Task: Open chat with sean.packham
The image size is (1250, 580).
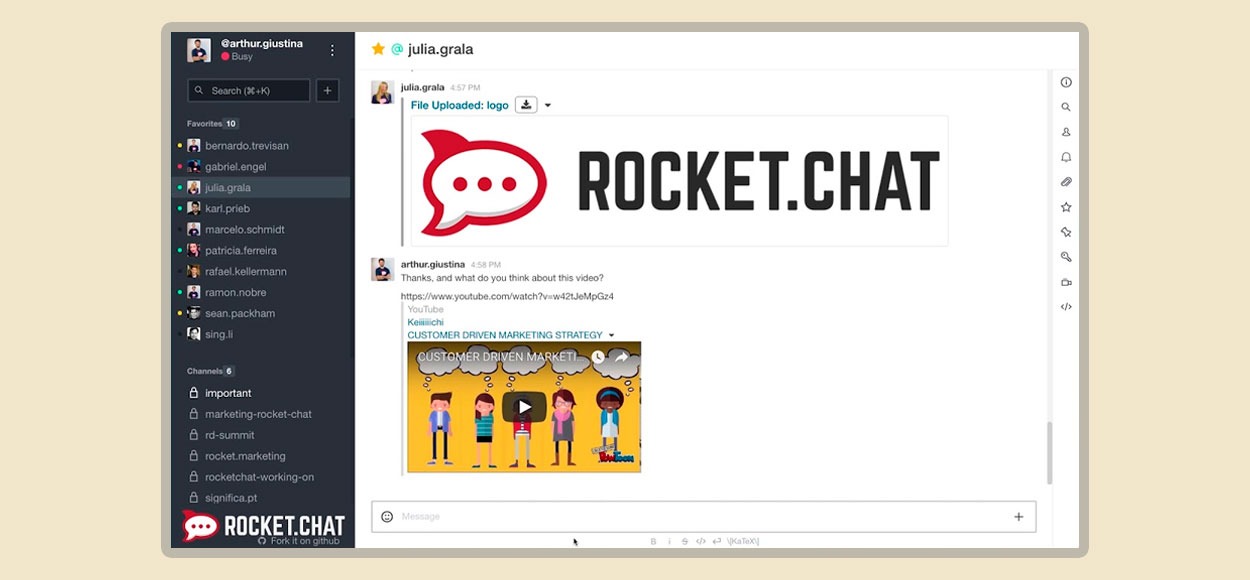Action: pos(260,314)
